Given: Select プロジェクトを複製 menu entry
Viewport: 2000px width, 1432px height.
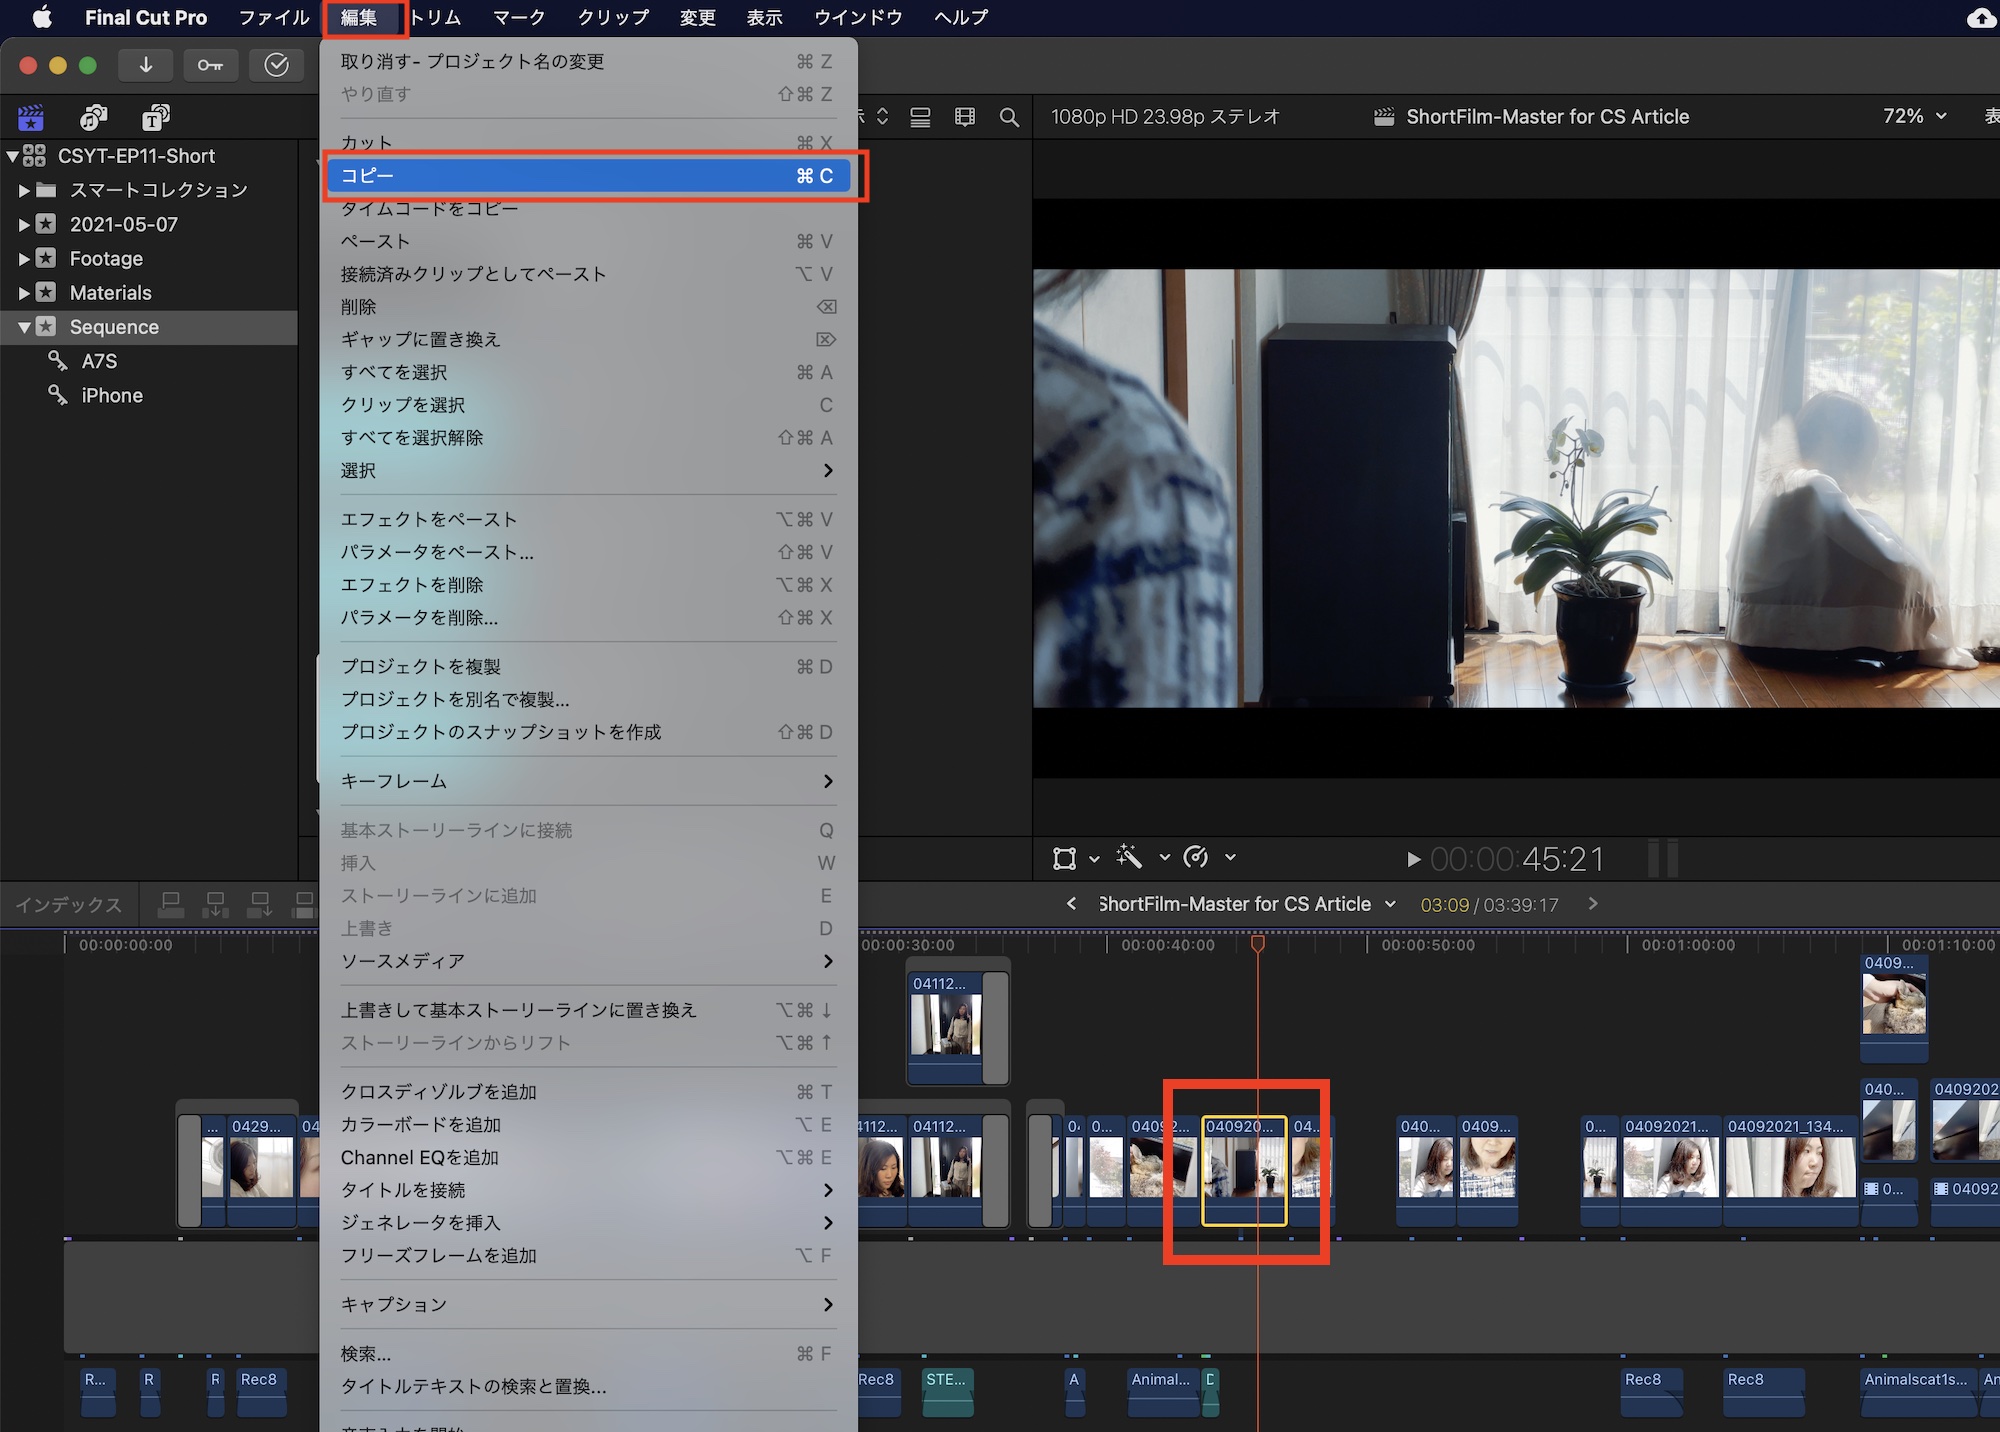Looking at the screenshot, I should [420, 666].
